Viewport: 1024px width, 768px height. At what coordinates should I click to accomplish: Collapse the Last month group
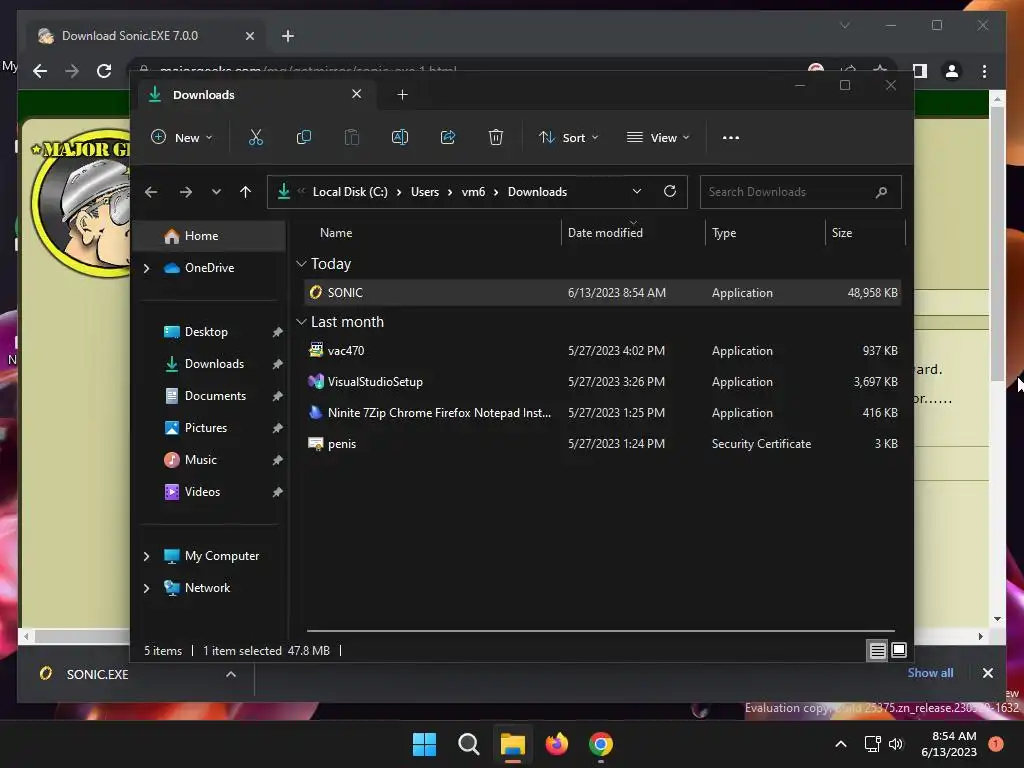pos(301,322)
